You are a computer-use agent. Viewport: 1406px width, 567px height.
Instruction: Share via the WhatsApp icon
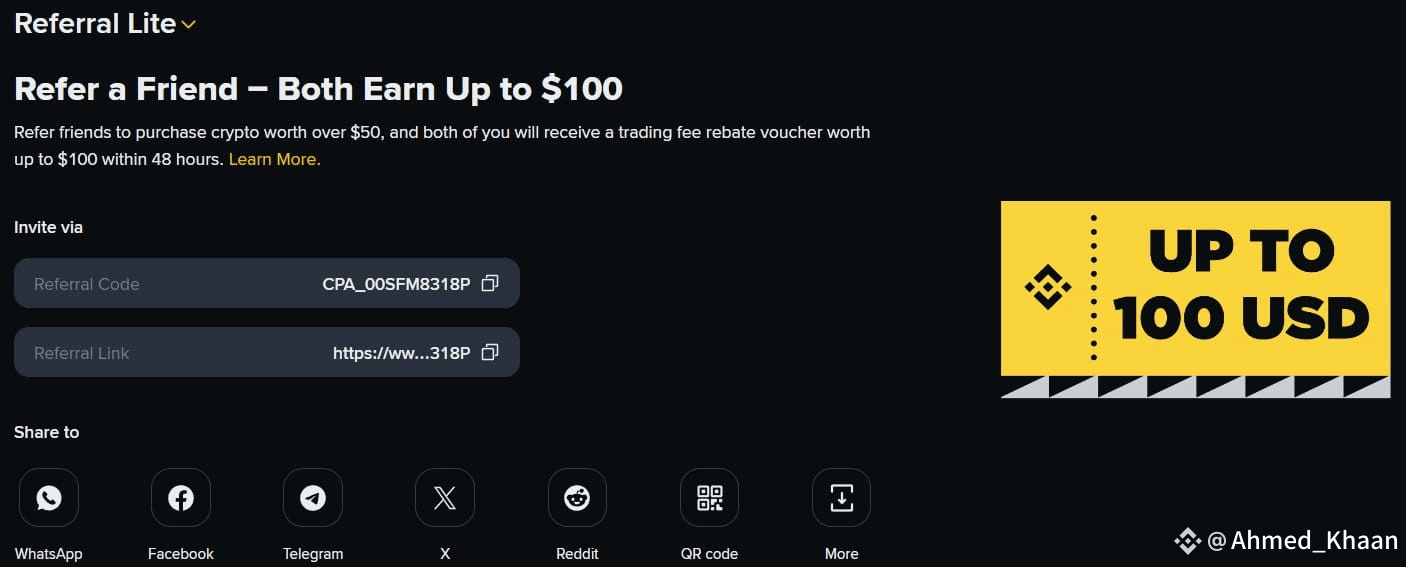click(x=48, y=498)
